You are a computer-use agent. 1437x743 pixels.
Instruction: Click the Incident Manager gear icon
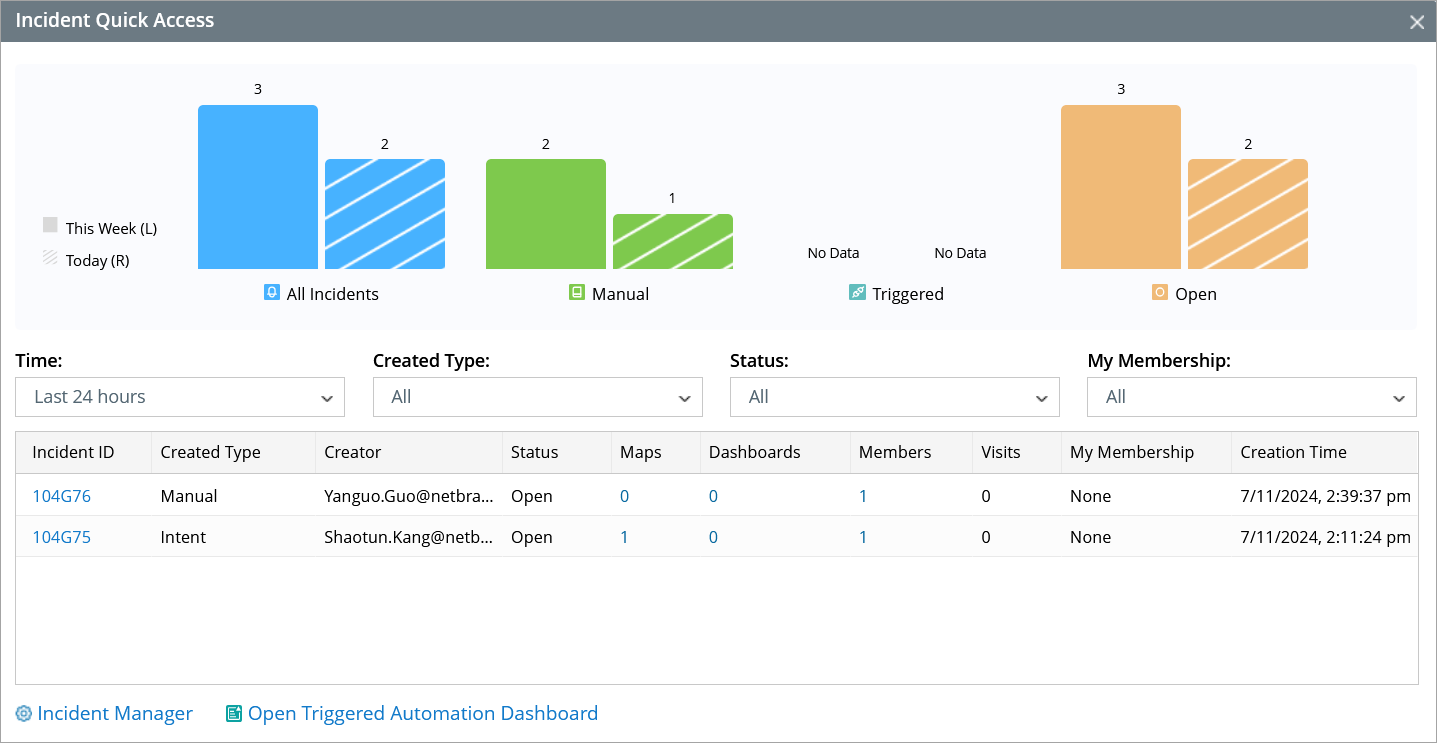click(x=24, y=714)
